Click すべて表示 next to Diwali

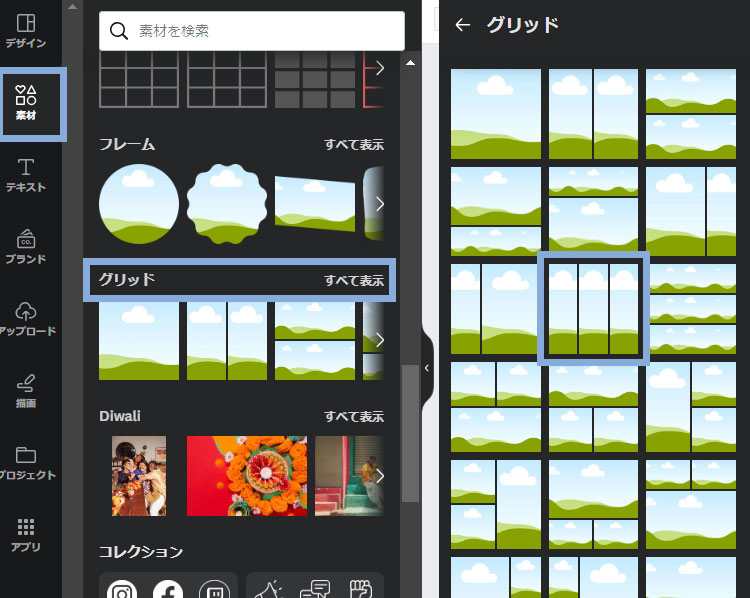[x=354, y=416]
